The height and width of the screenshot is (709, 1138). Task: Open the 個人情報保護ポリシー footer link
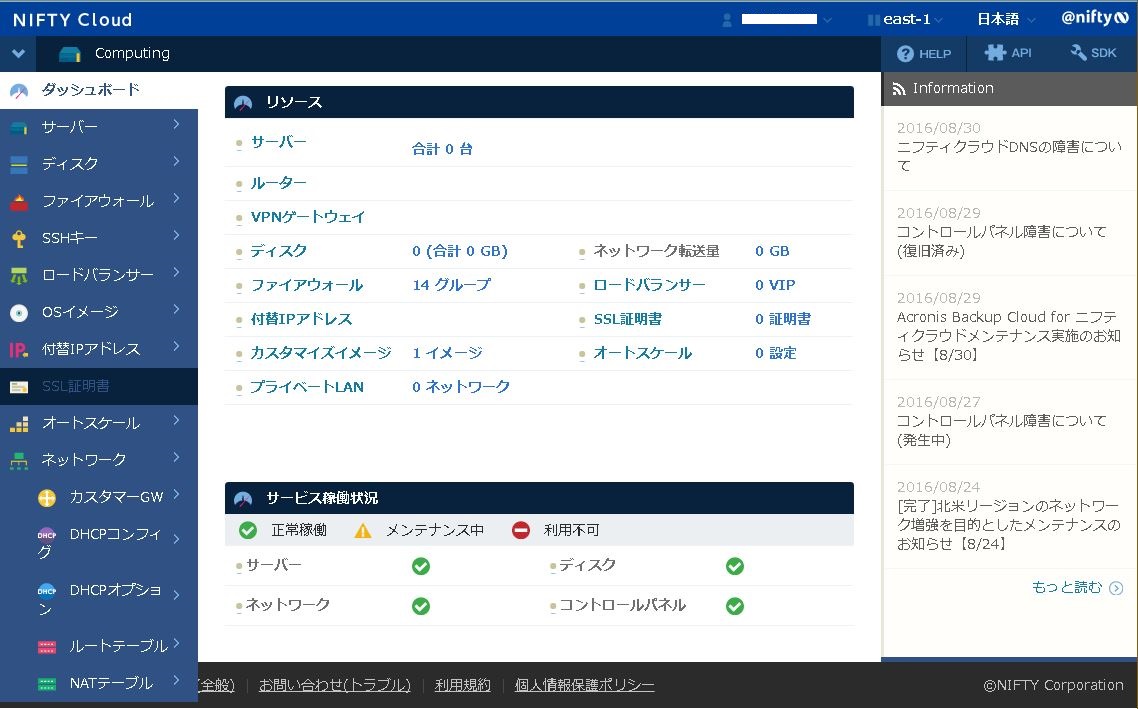[584, 686]
